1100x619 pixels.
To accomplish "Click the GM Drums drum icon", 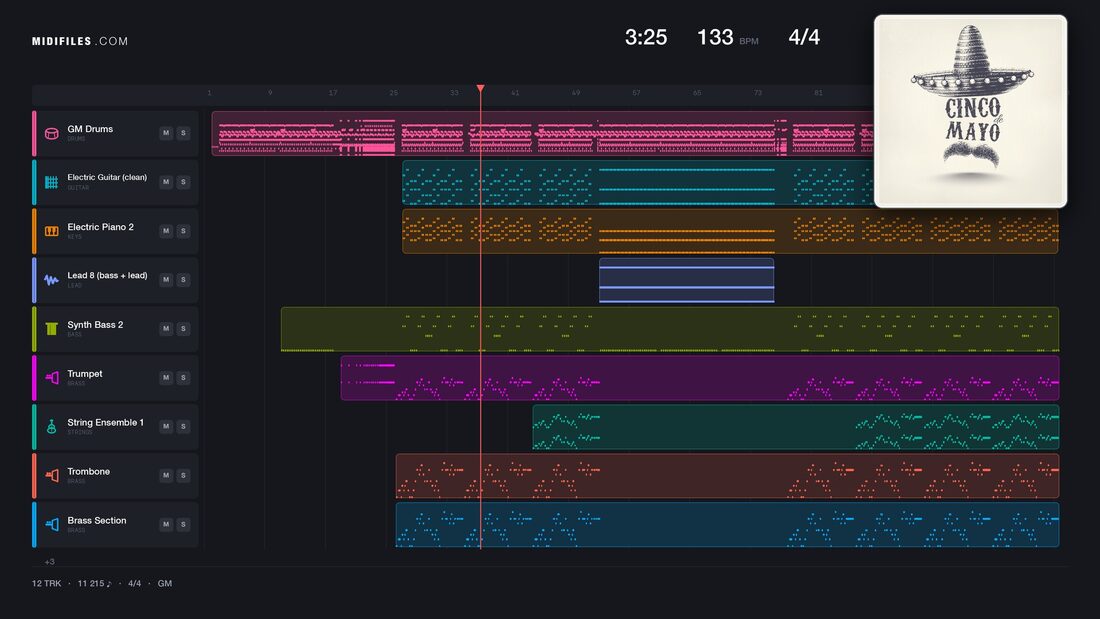I will point(51,133).
